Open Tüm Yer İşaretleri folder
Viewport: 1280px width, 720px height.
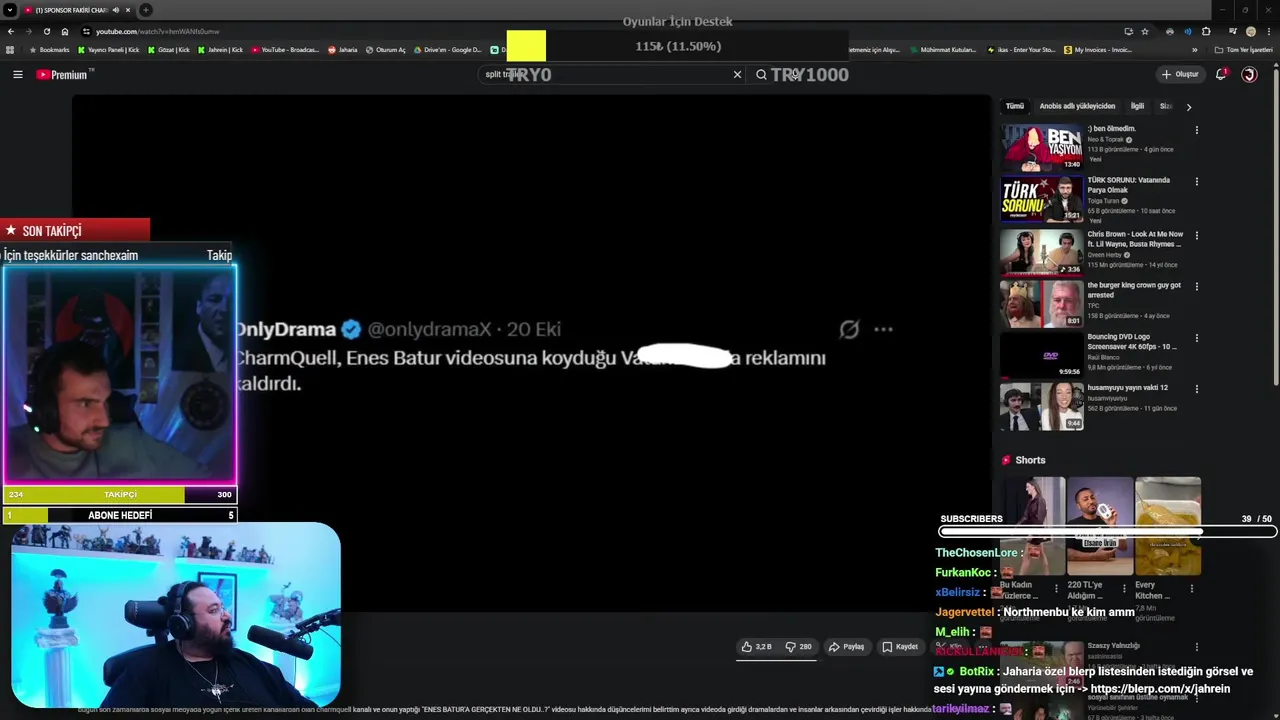pyautogui.click(x=1244, y=50)
